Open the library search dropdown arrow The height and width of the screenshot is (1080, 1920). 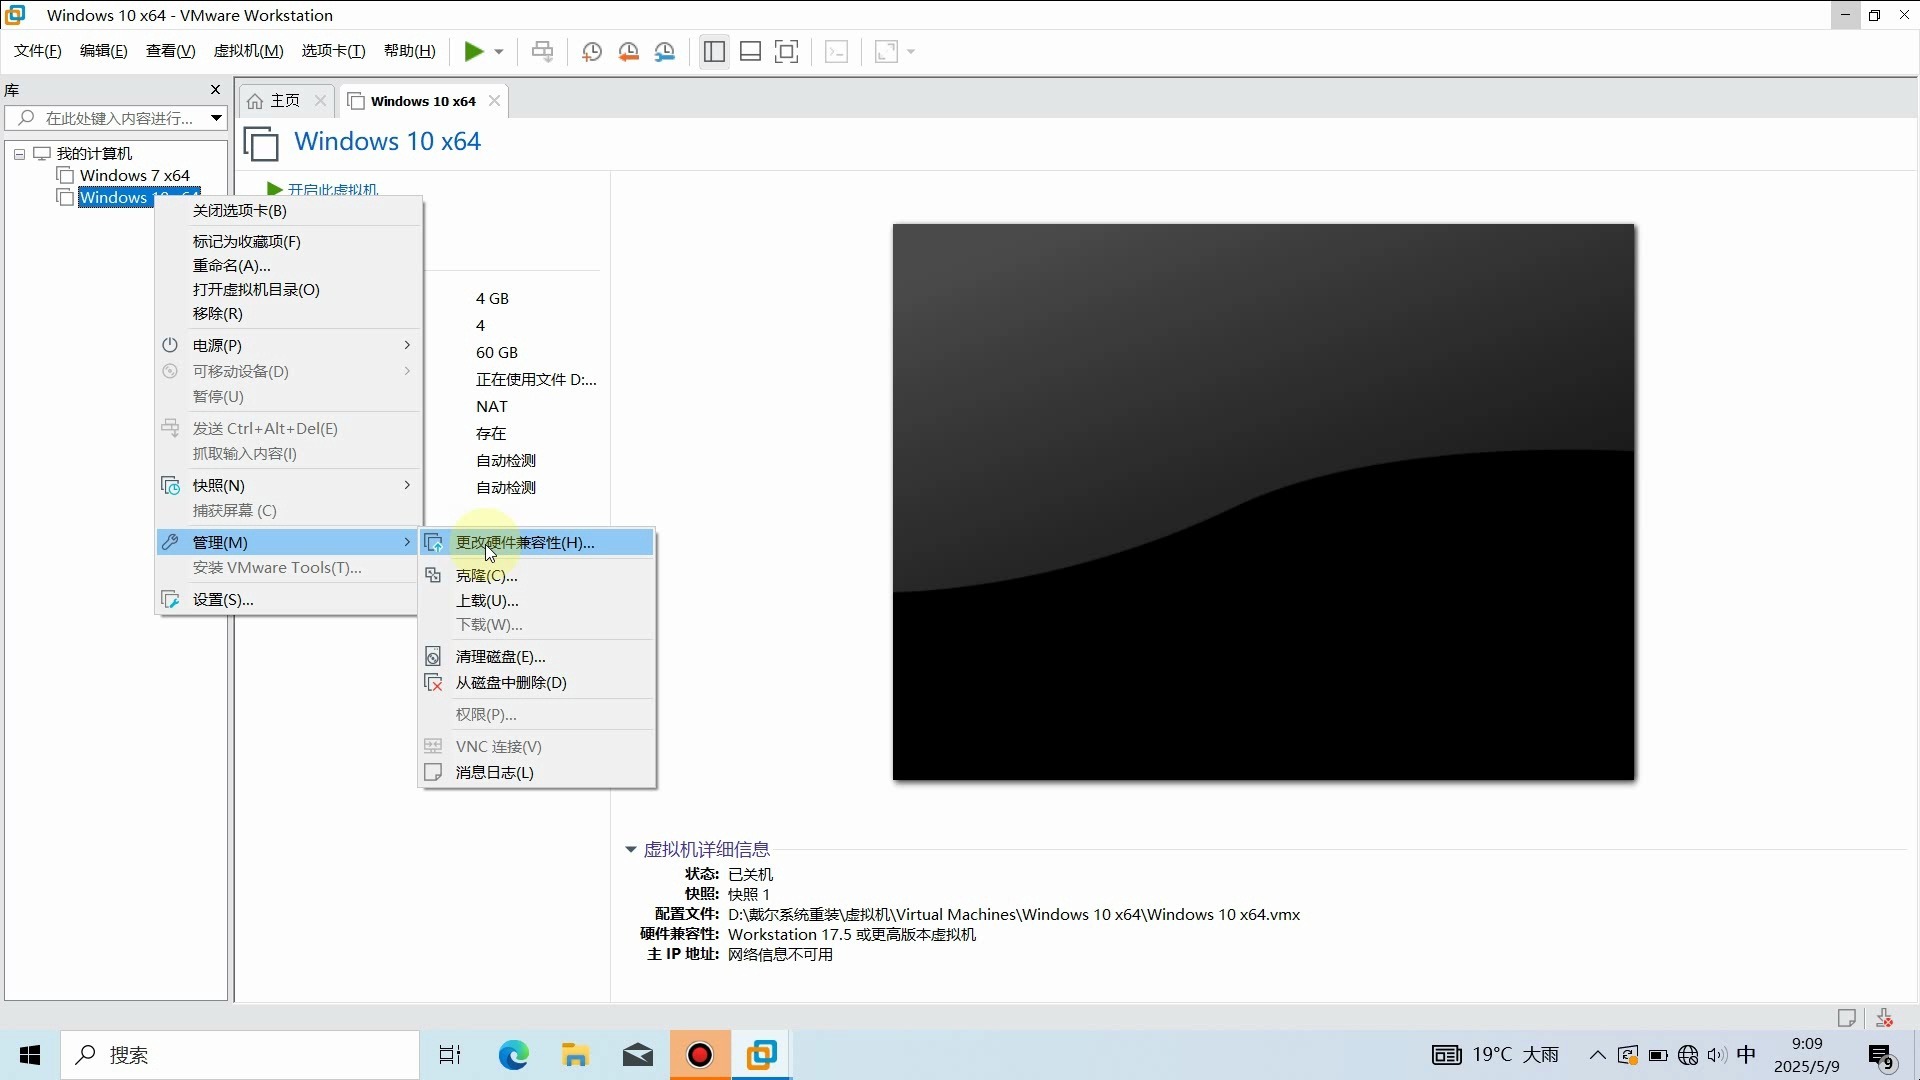pos(216,118)
